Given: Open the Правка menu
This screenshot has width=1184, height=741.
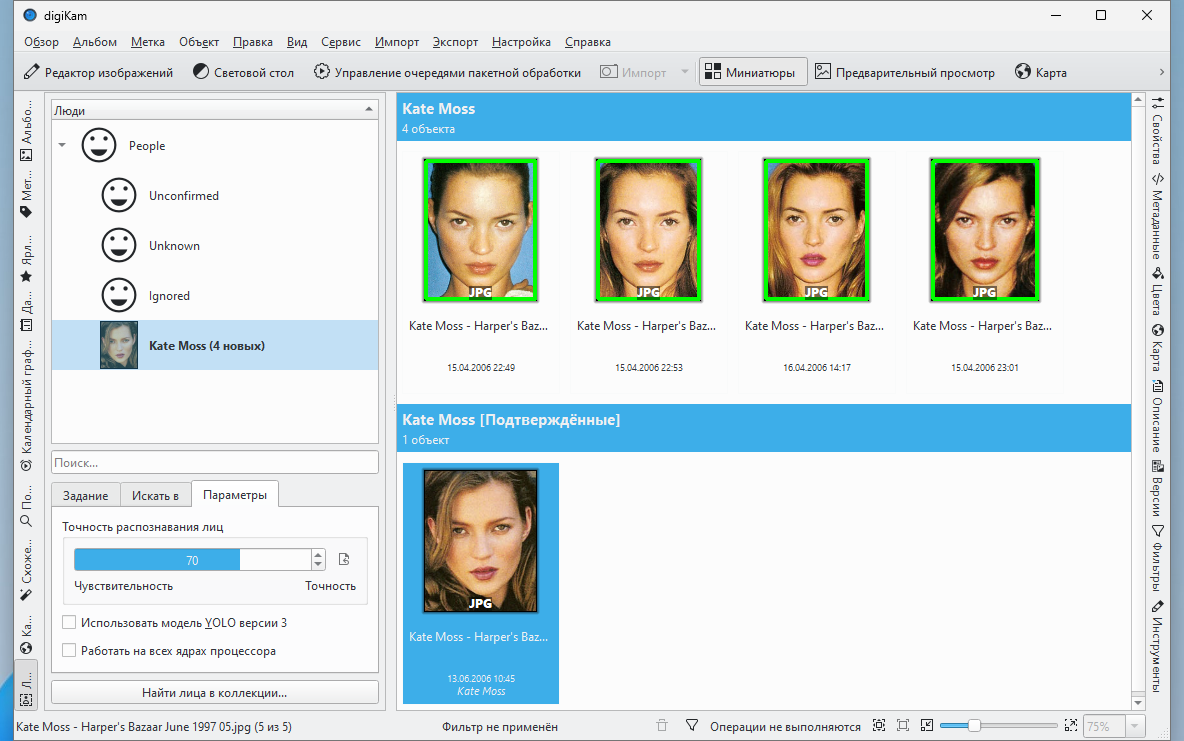Looking at the screenshot, I should tap(253, 42).
